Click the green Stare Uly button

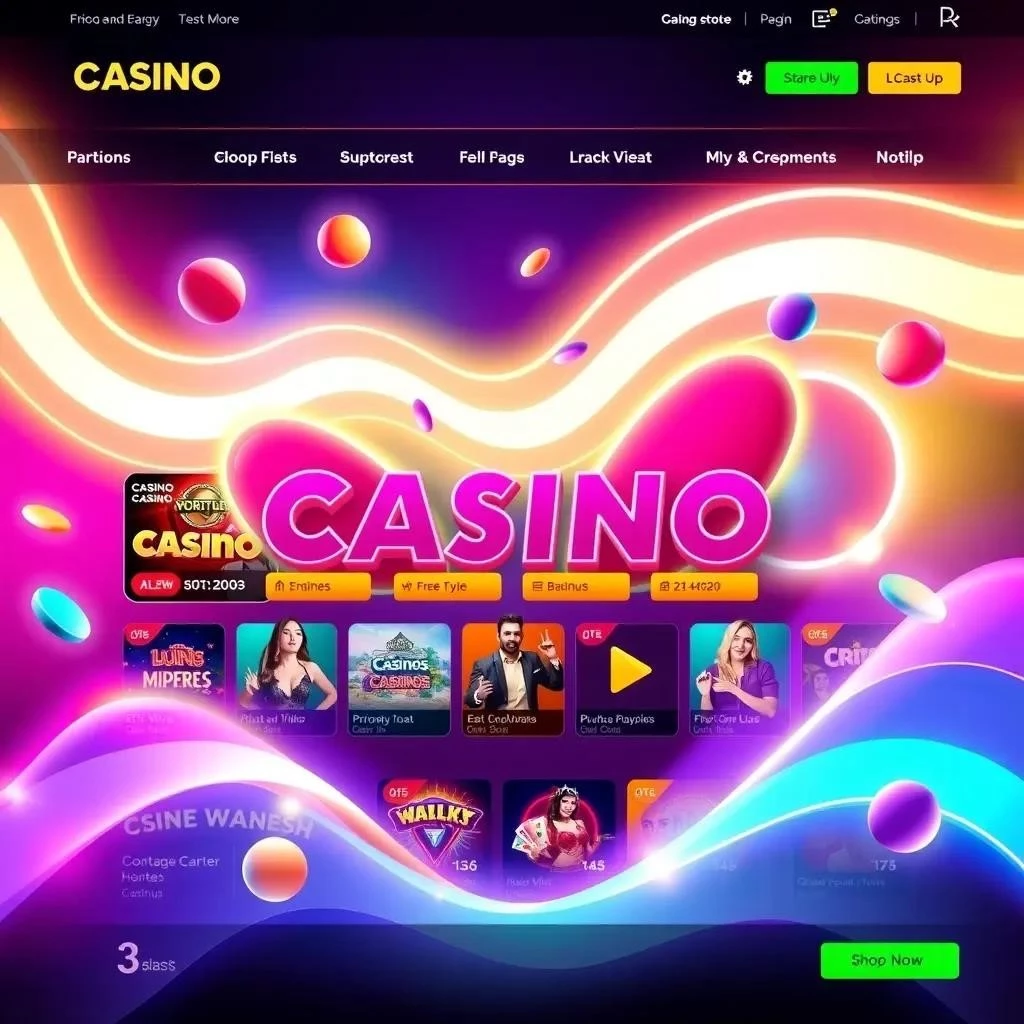pos(811,78)
